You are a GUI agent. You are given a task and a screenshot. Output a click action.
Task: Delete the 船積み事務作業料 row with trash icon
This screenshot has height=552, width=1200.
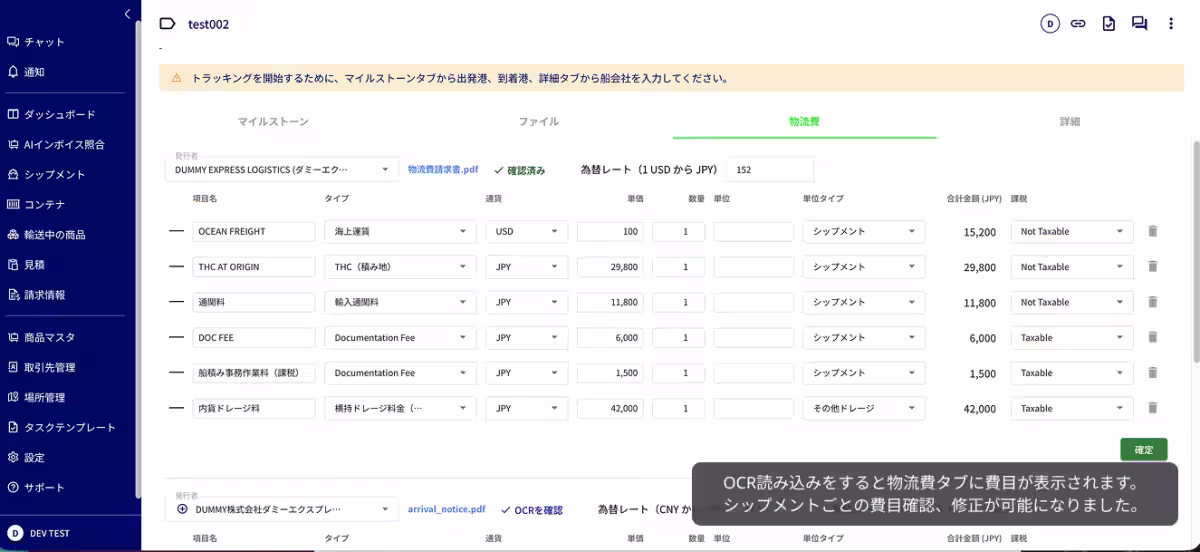(x=1152, y=372)
